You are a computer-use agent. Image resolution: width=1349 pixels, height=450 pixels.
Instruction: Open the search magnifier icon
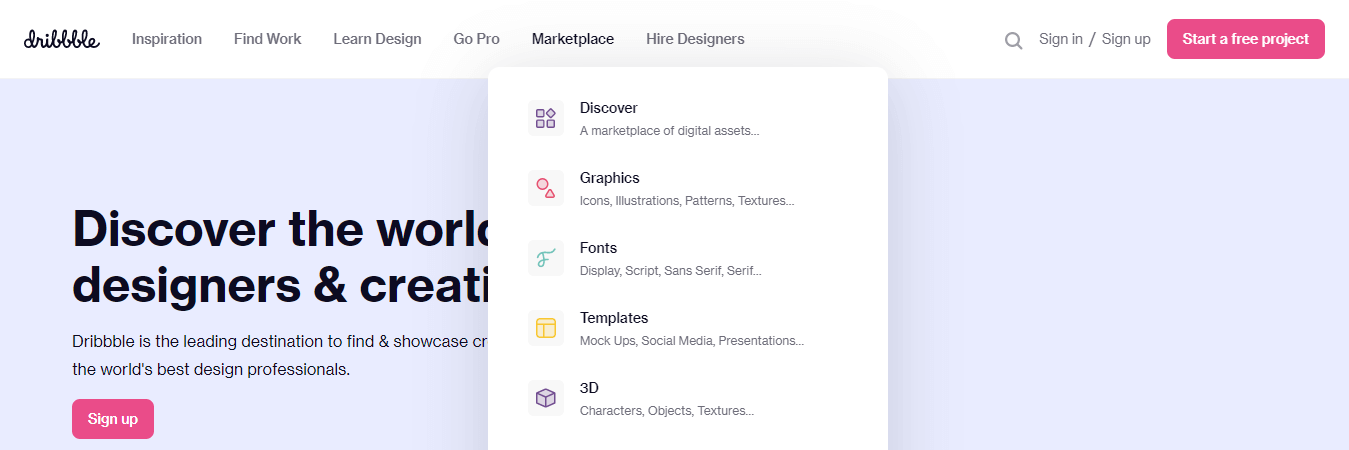(1013, 40)
